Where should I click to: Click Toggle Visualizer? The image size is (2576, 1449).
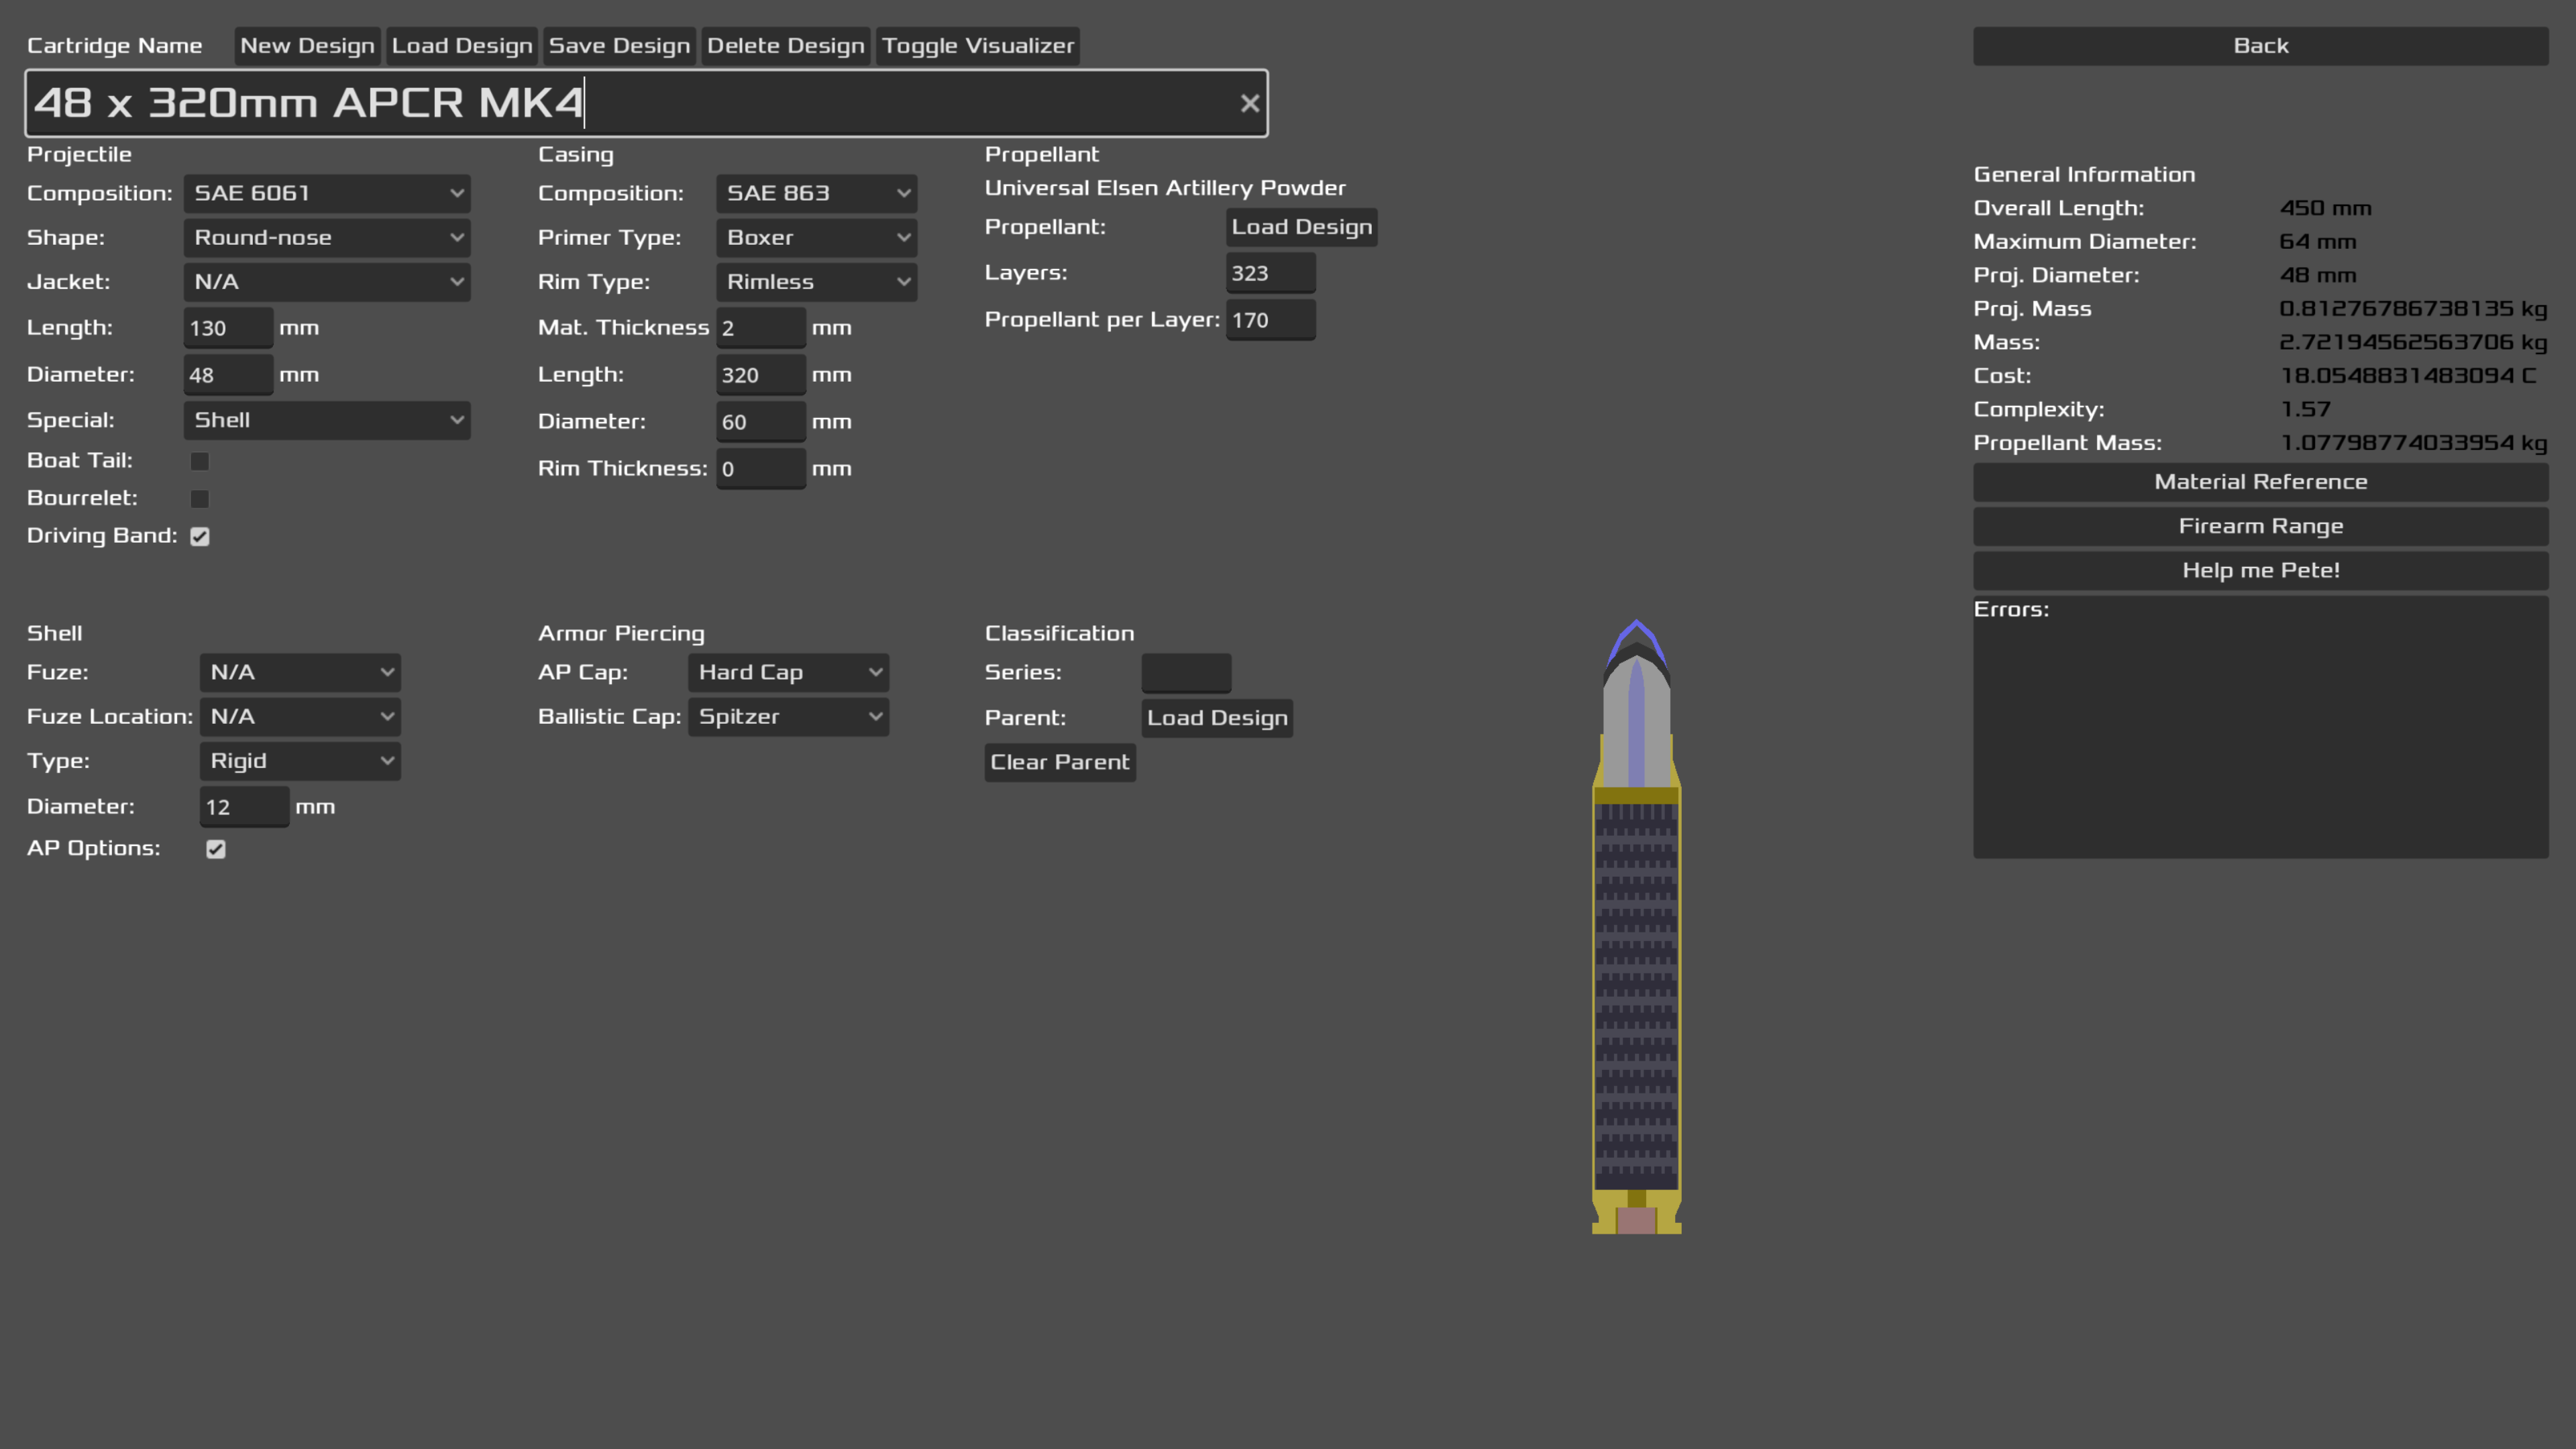click(x=978, y=45)
